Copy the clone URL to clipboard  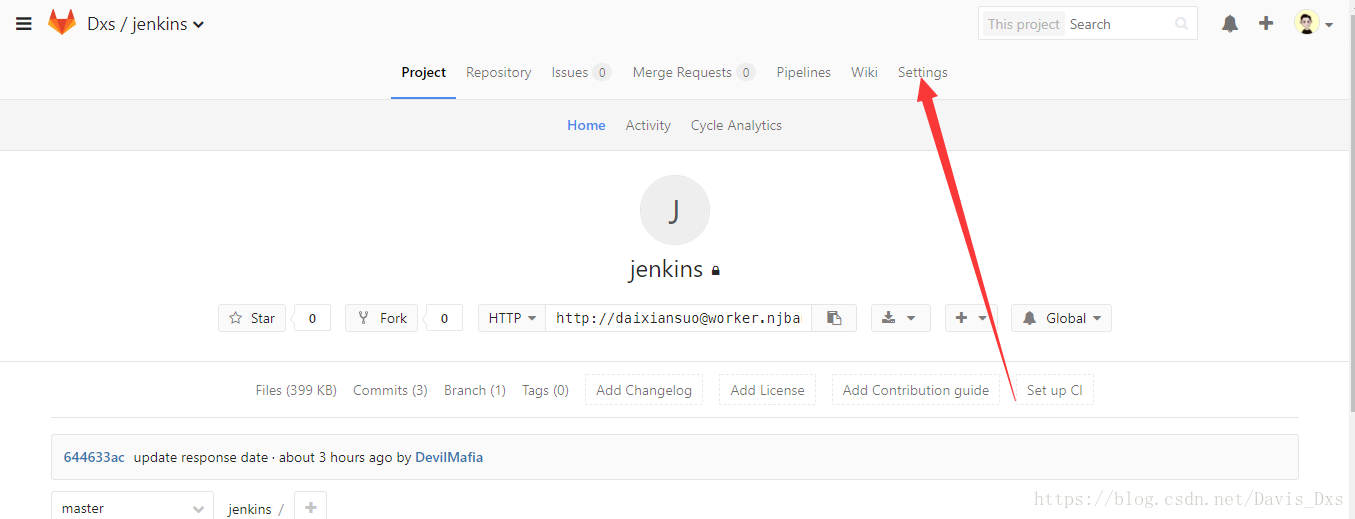834,318
